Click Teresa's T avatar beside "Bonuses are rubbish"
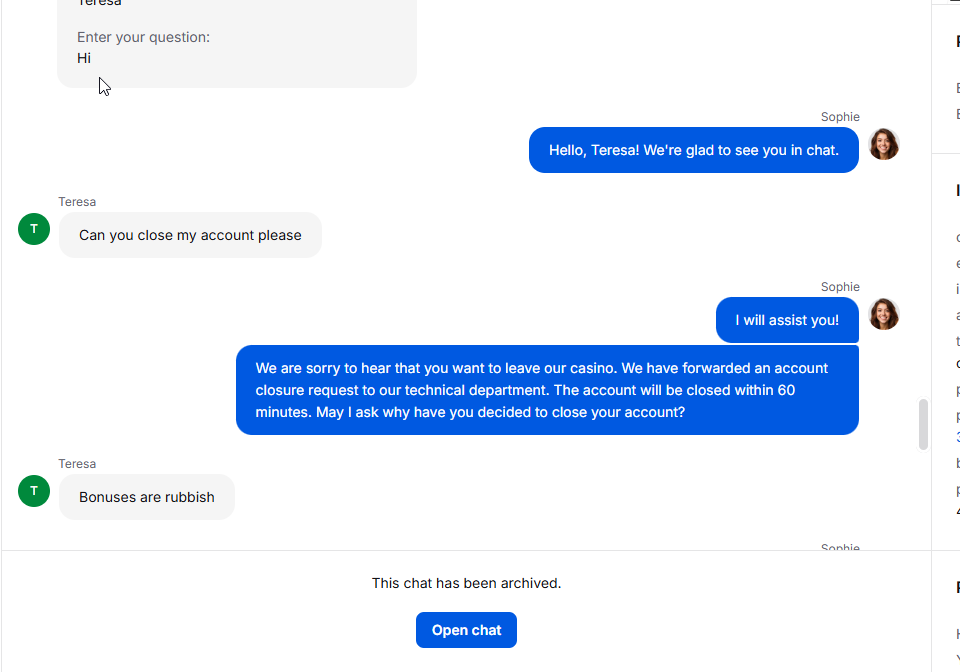Viewport: 960px width, 672px height. click(x=34, y=491)
